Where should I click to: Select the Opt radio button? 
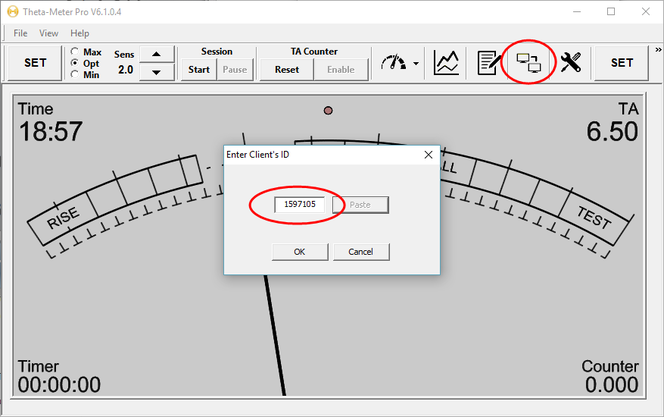pyautogui.click(x=76, y=63)
